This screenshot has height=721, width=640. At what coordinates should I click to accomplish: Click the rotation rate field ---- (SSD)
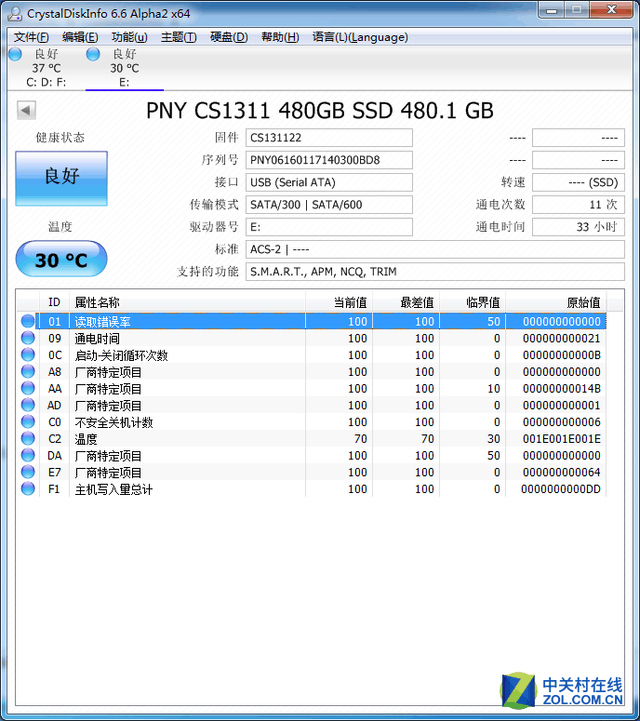tap(578, 183)
